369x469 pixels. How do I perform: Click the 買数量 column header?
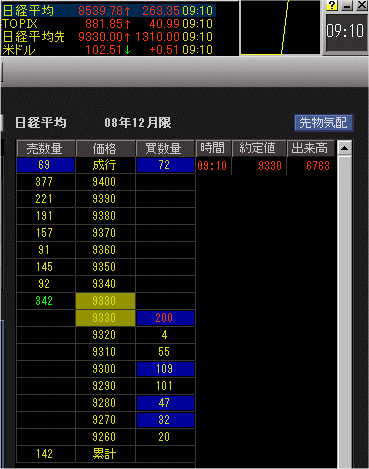pos(165,148)
